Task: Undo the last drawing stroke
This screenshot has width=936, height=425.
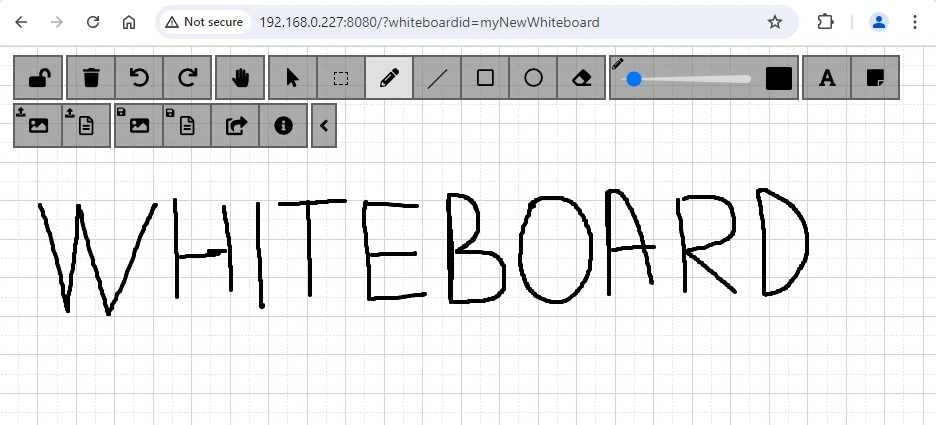Action: click(x=140, y=77)
